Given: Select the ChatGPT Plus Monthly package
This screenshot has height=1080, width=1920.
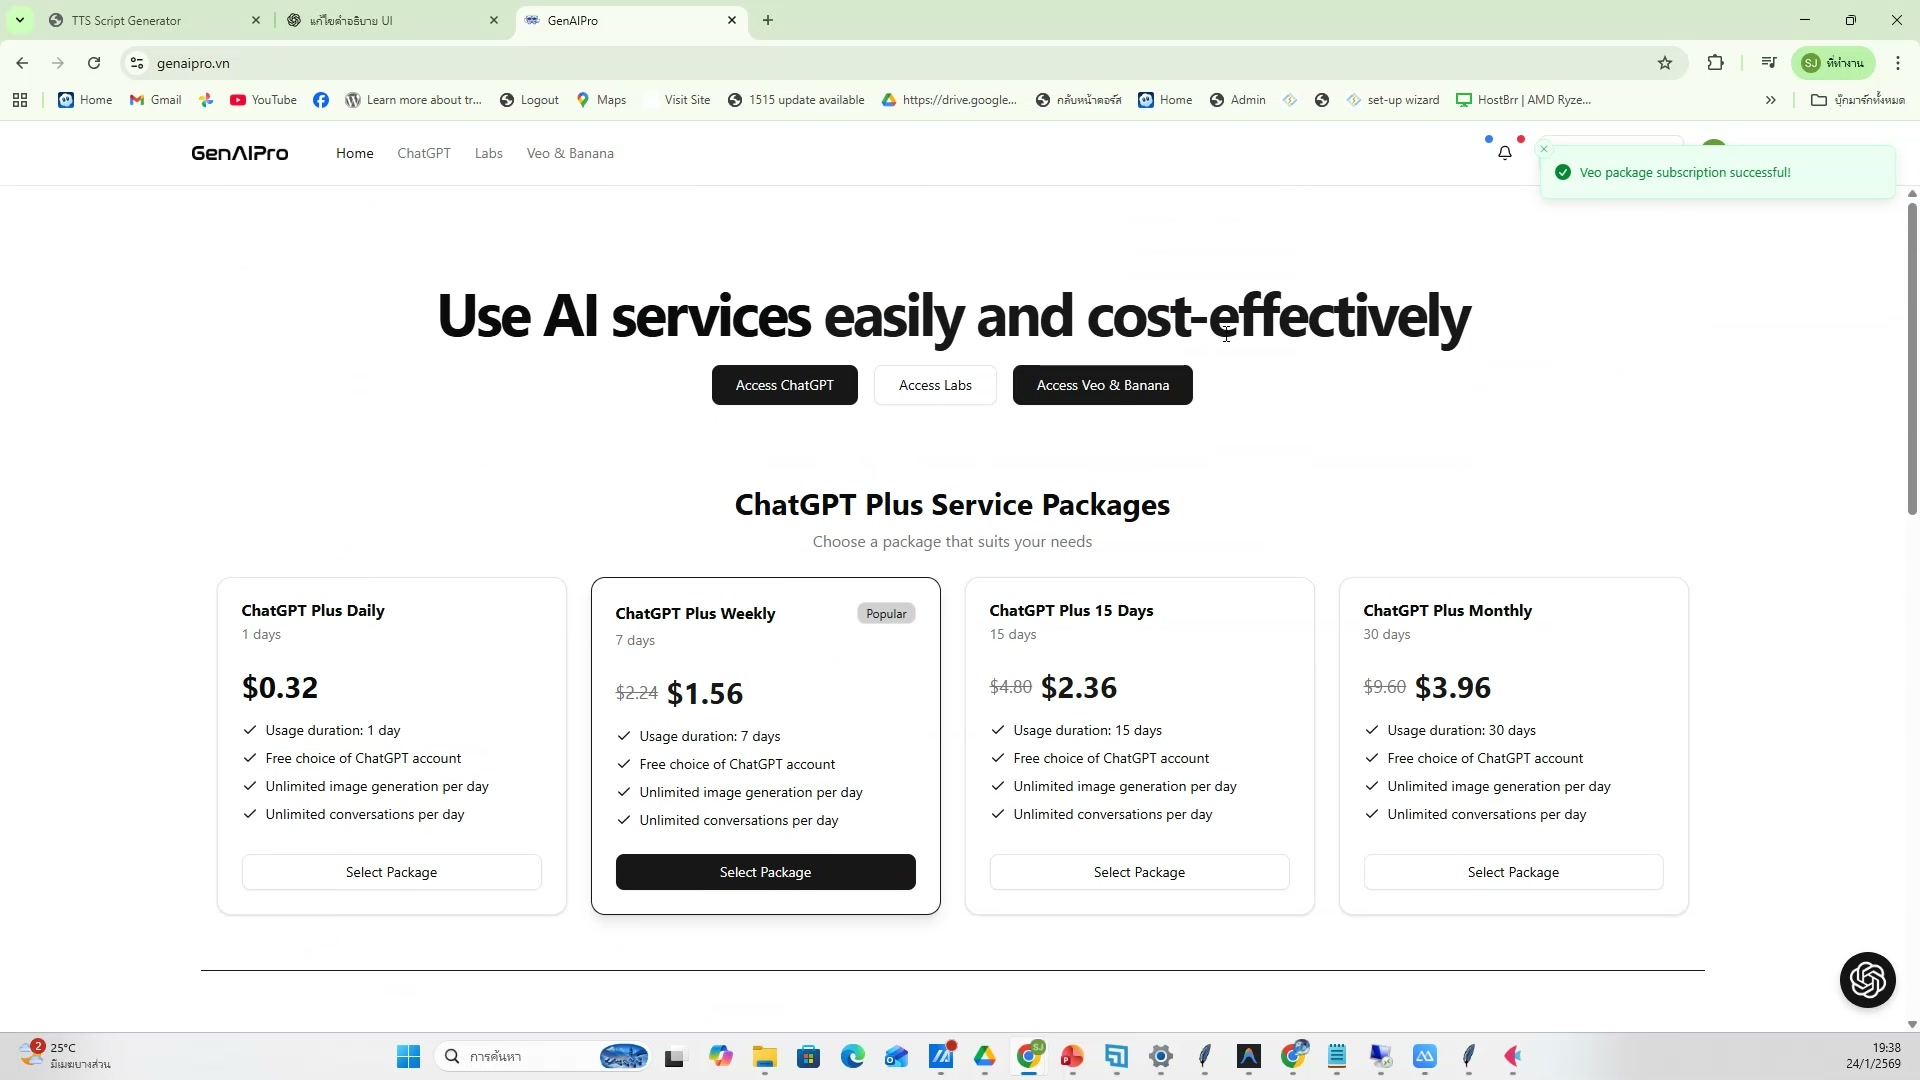Looking at the screenshot, I should pyautogui.click(x=1513, y=872).
